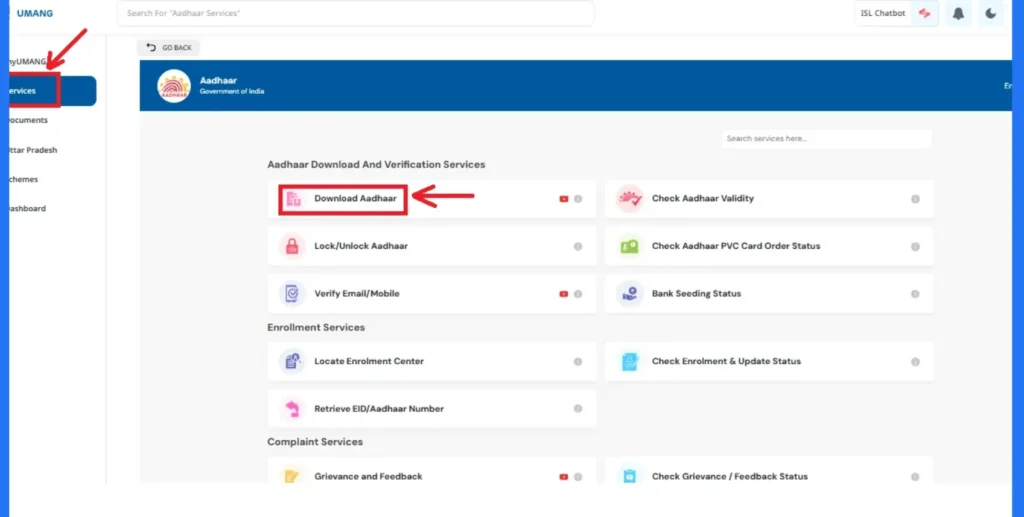Open Lock/Unlock Aadhaar service

[360, 246]
